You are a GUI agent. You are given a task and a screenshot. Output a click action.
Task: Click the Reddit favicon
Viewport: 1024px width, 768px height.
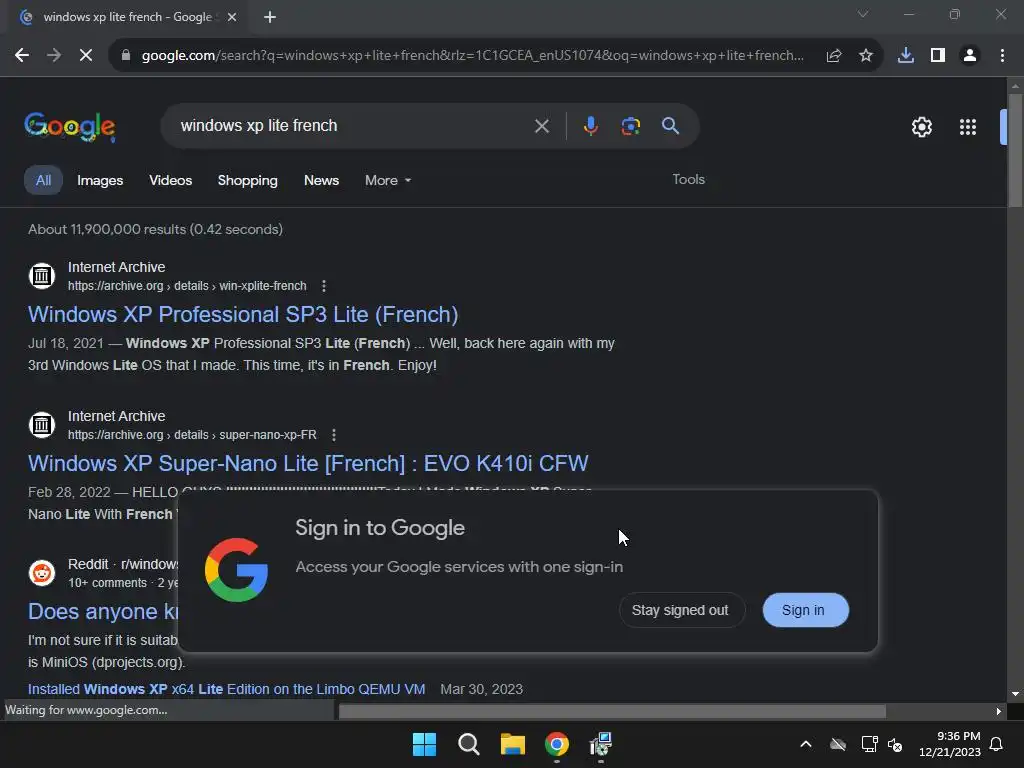[x=42, y=573]
